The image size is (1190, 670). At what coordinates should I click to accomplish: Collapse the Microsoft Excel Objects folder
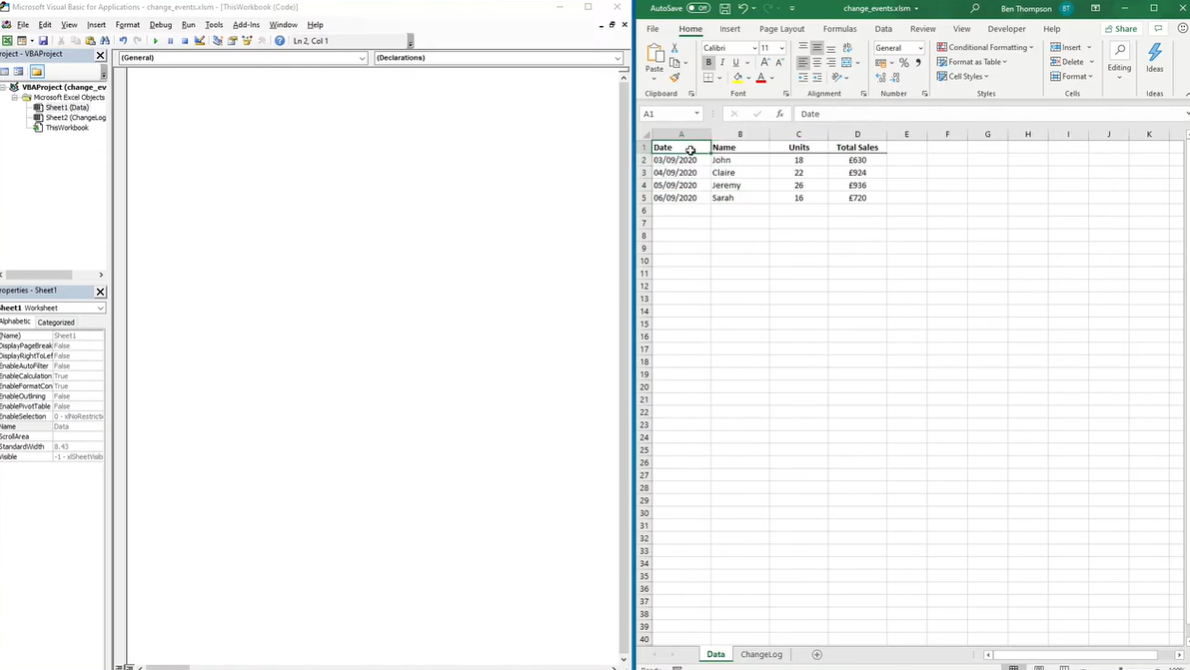point(14,98)
